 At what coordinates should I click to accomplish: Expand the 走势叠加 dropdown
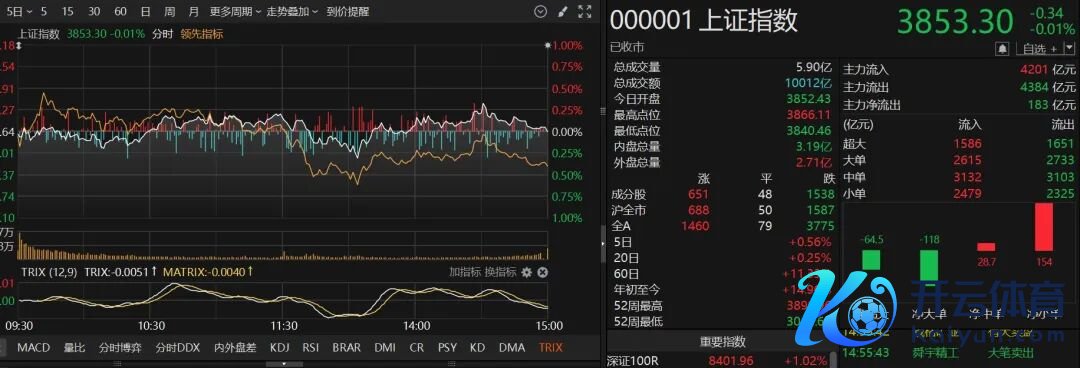click(x=293, y=12)
